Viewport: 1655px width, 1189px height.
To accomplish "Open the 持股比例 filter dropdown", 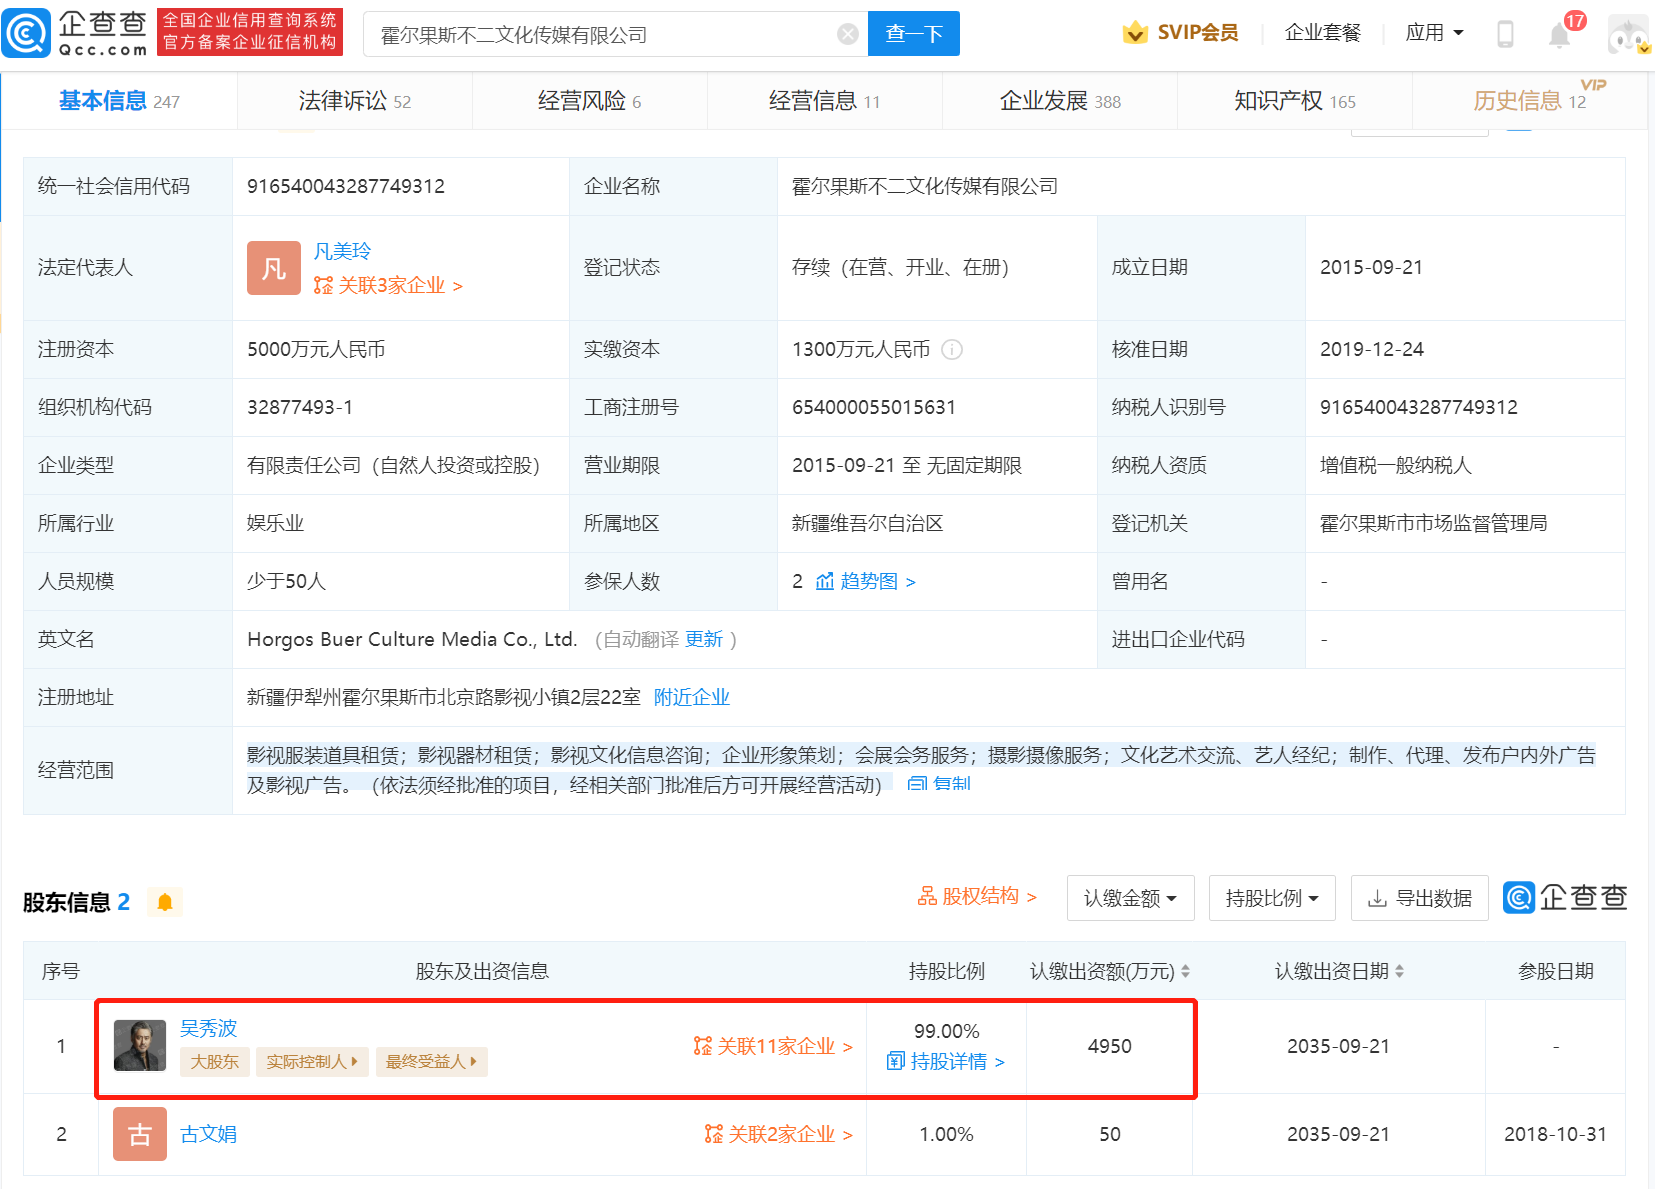I will [x=1272, y=898].
